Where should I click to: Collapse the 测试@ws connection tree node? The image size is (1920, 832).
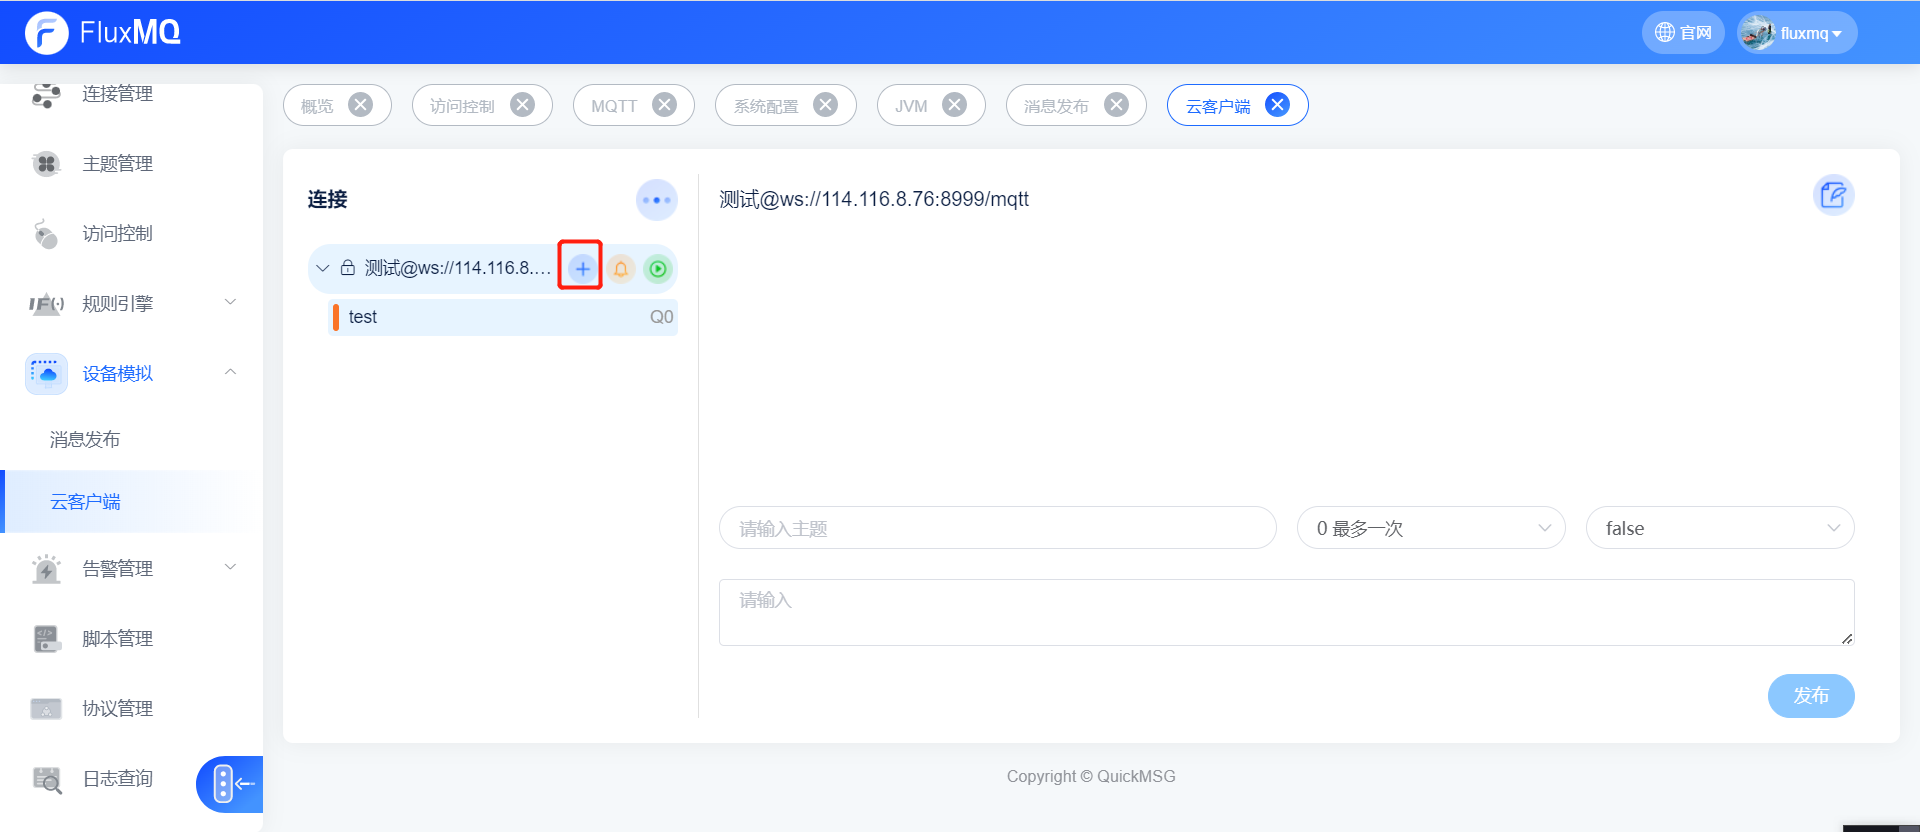[322, 268]
